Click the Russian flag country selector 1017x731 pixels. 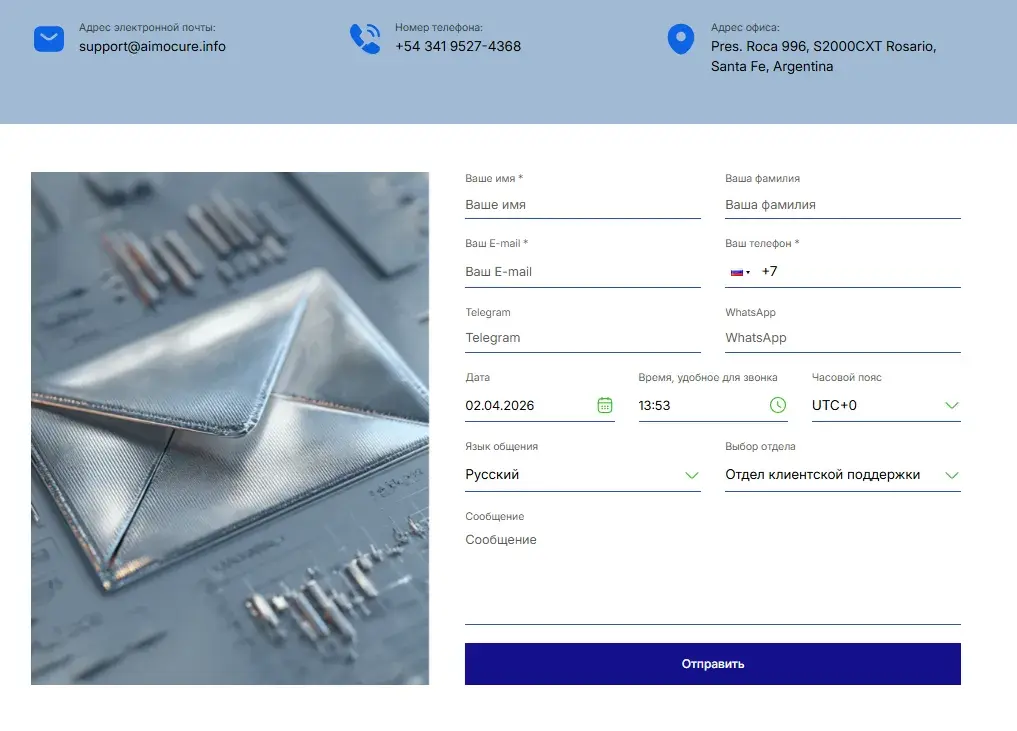740,272
